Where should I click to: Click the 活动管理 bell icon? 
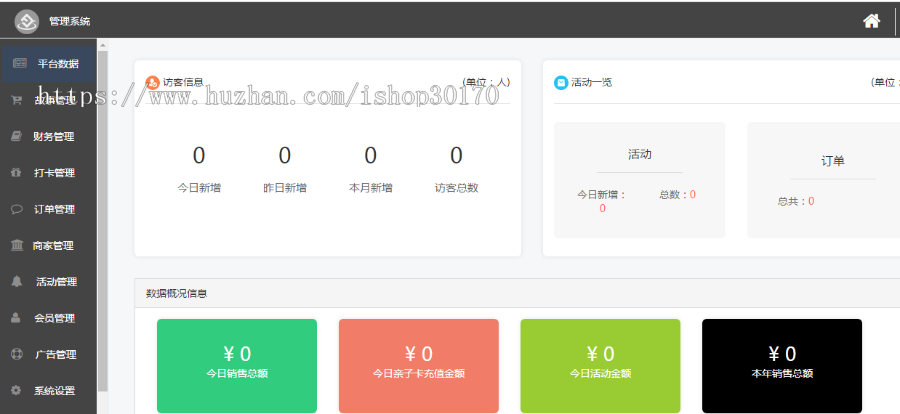[x=17, y=281]
